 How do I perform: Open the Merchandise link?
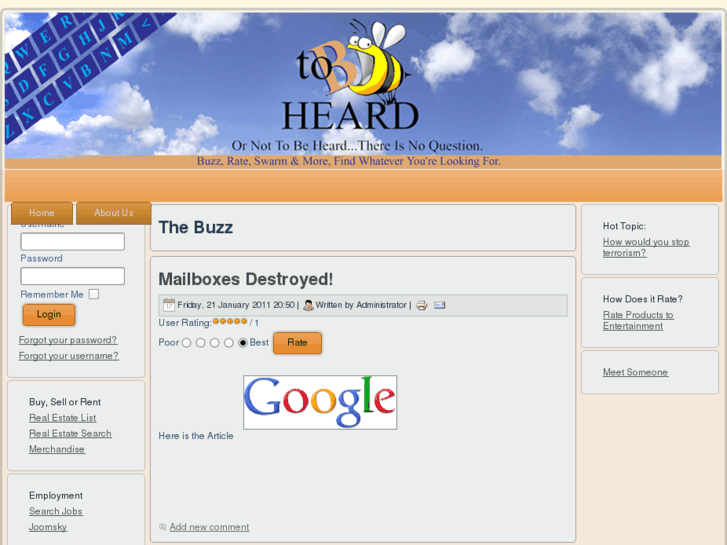[57, 449]
